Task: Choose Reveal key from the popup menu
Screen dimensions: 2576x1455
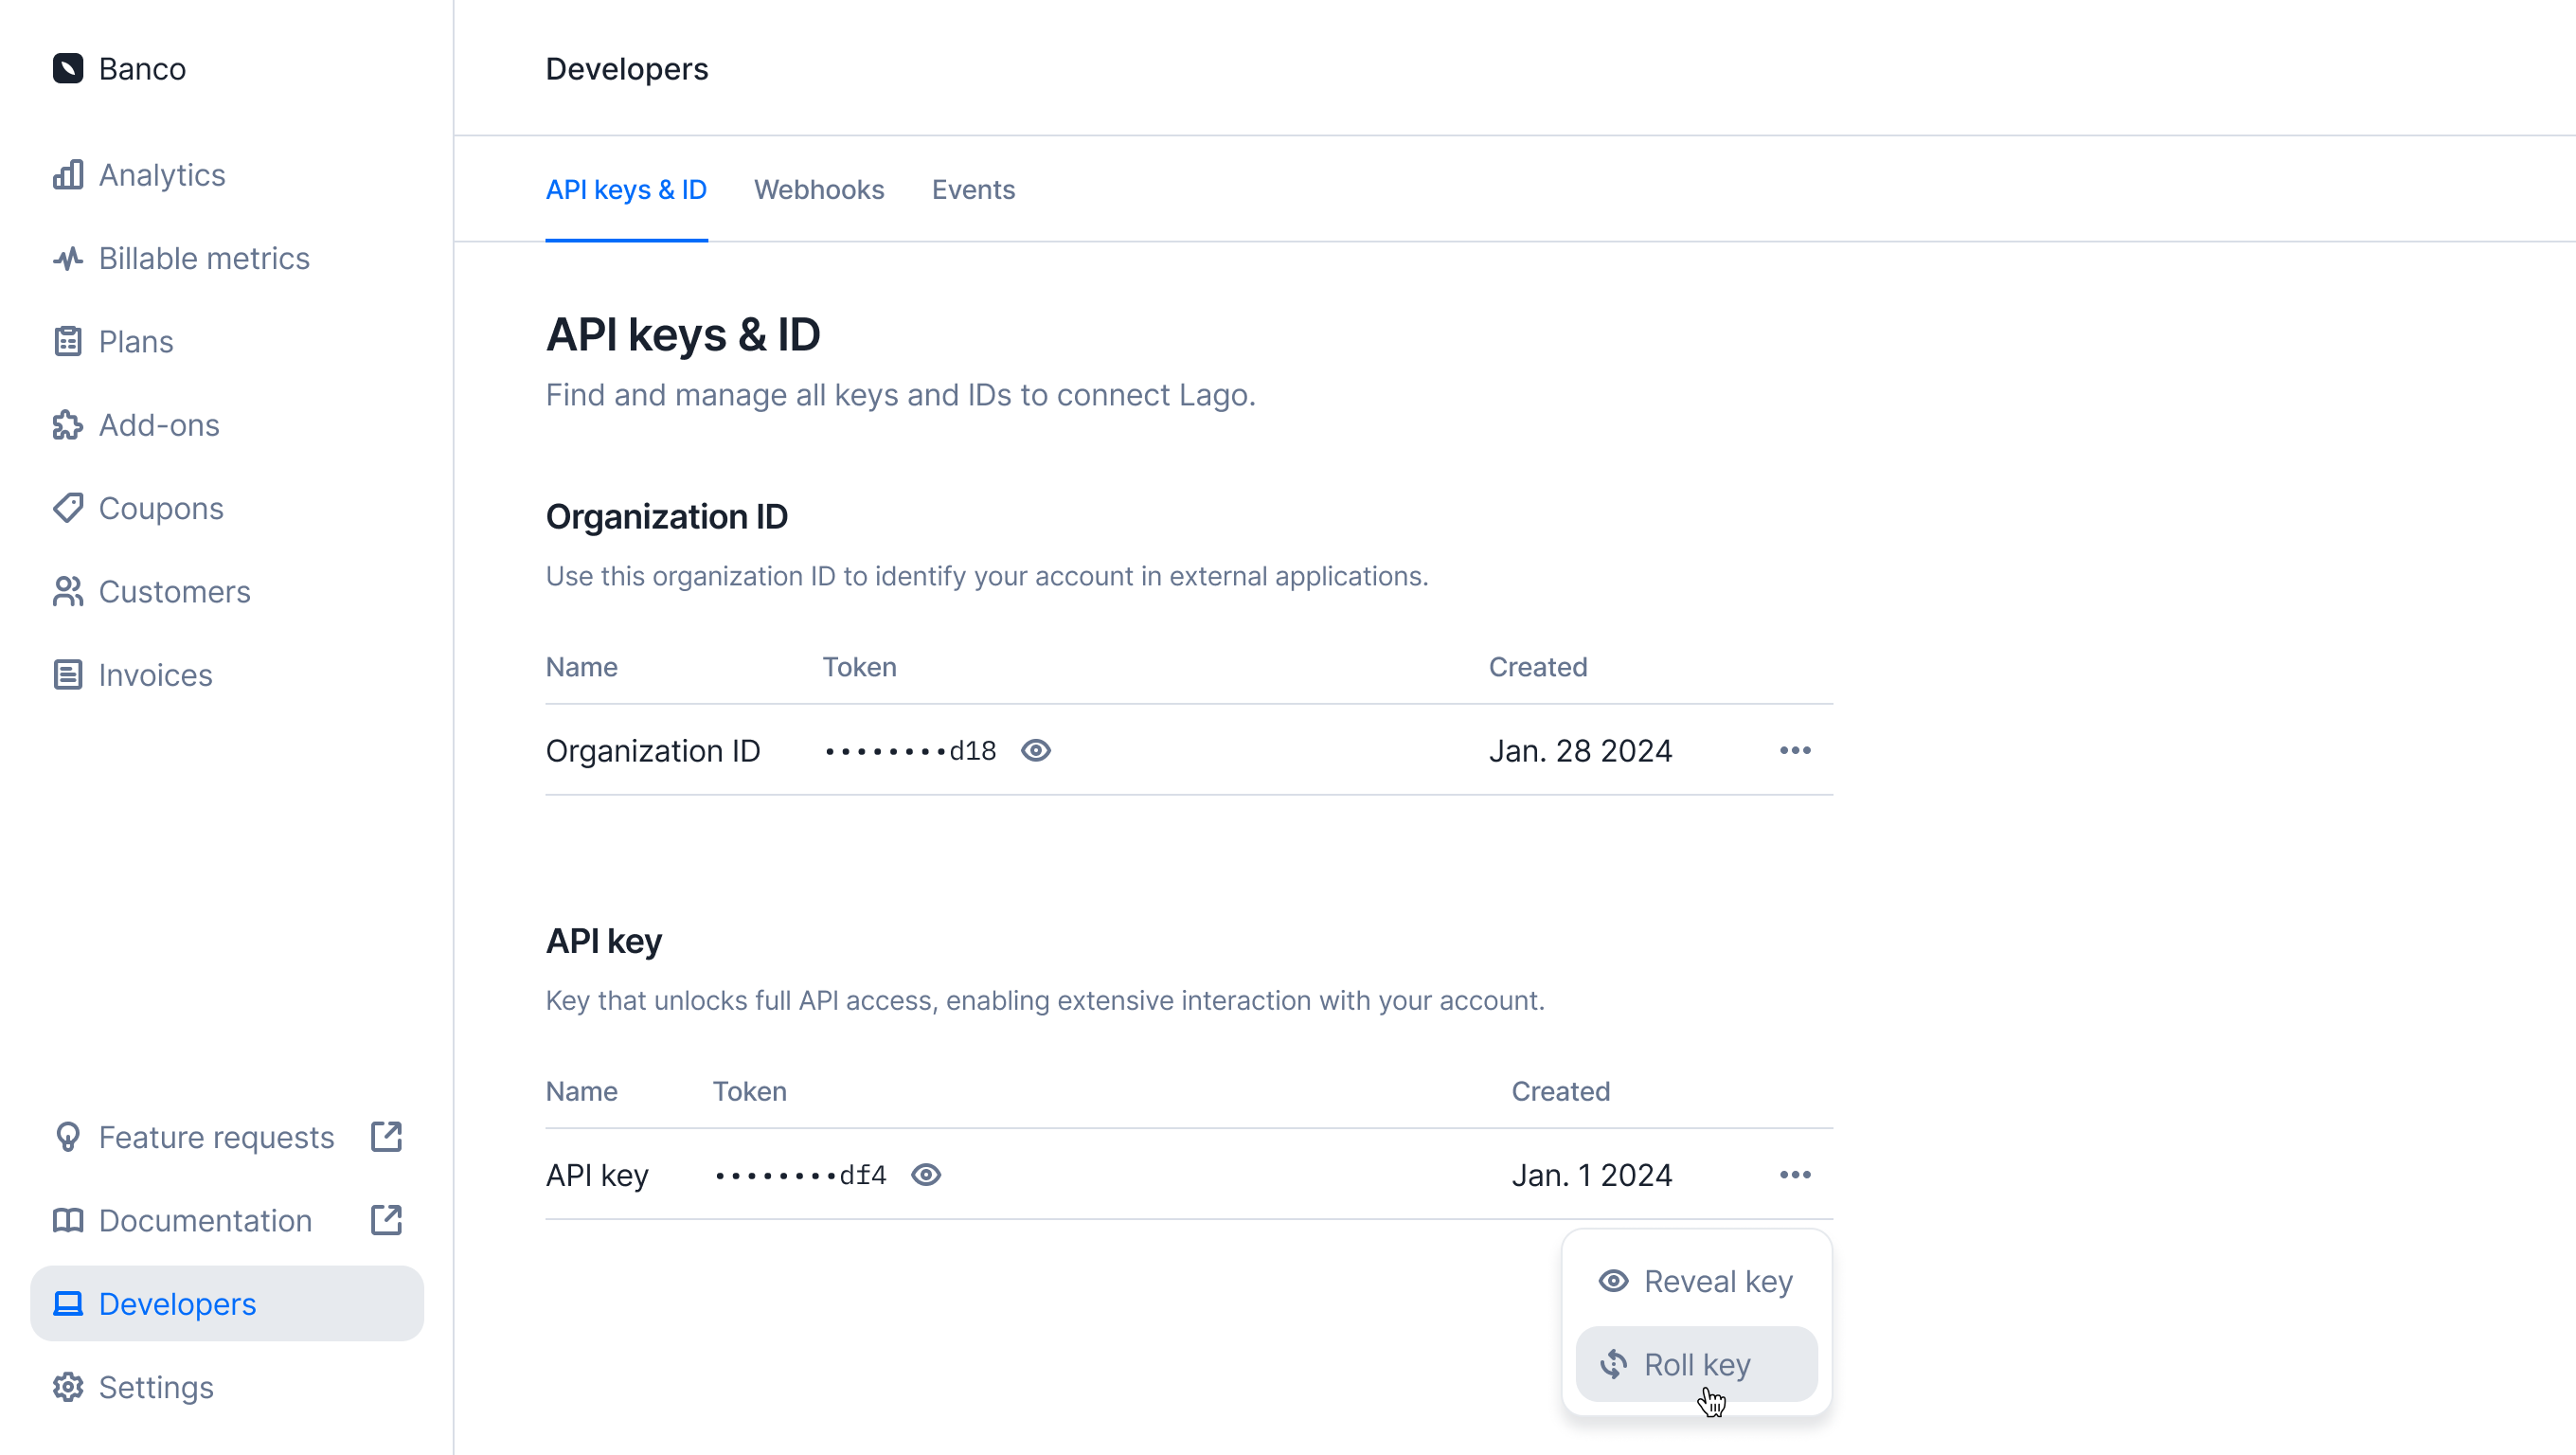Action: [x=1696, y=1281]
